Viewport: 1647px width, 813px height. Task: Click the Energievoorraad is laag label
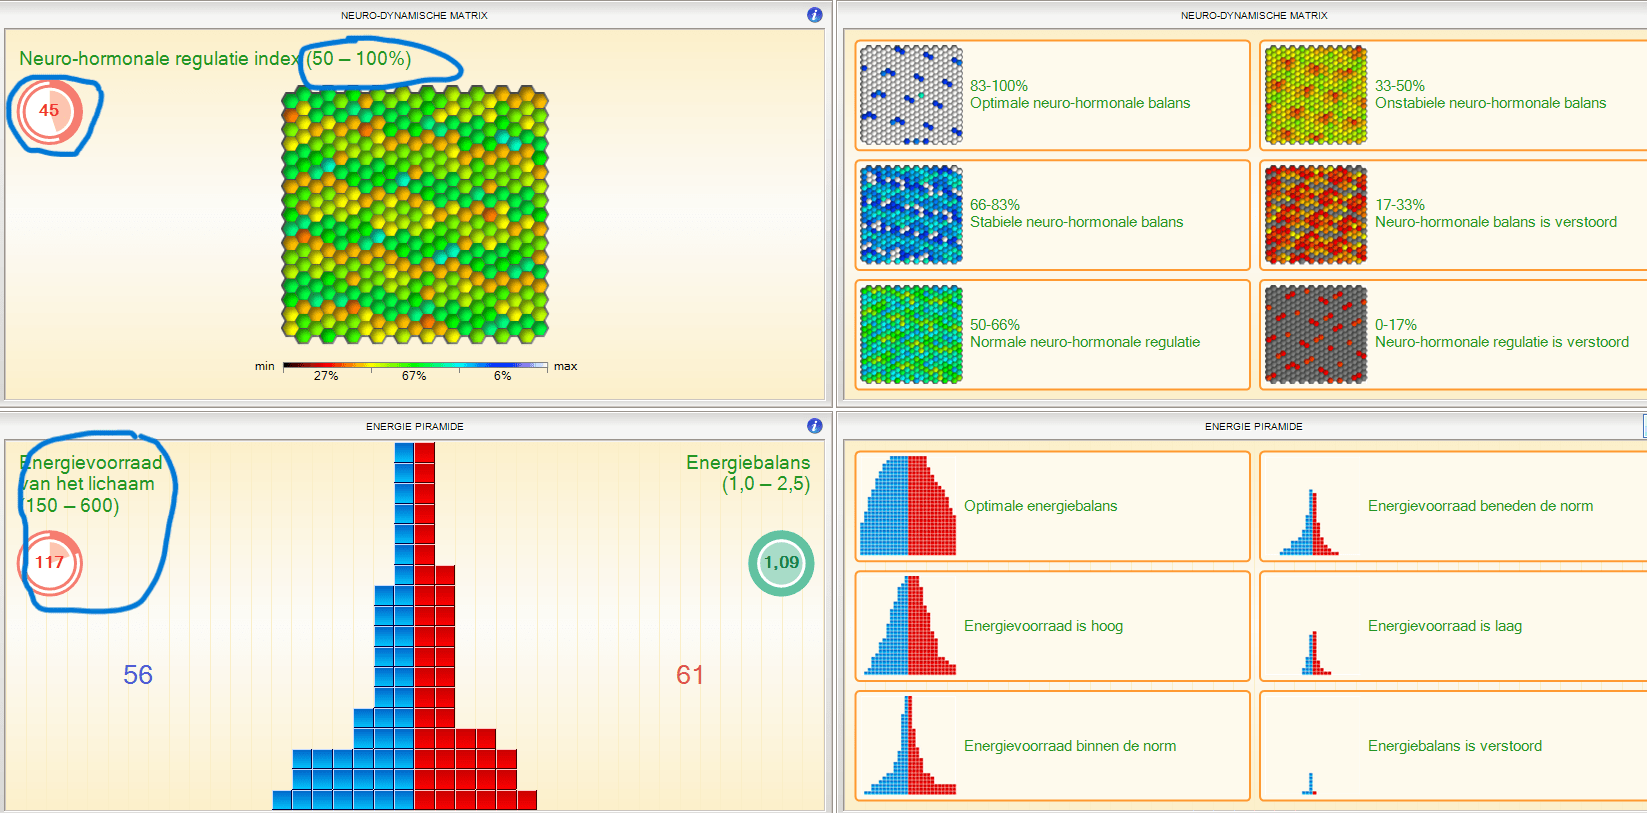1445,626
